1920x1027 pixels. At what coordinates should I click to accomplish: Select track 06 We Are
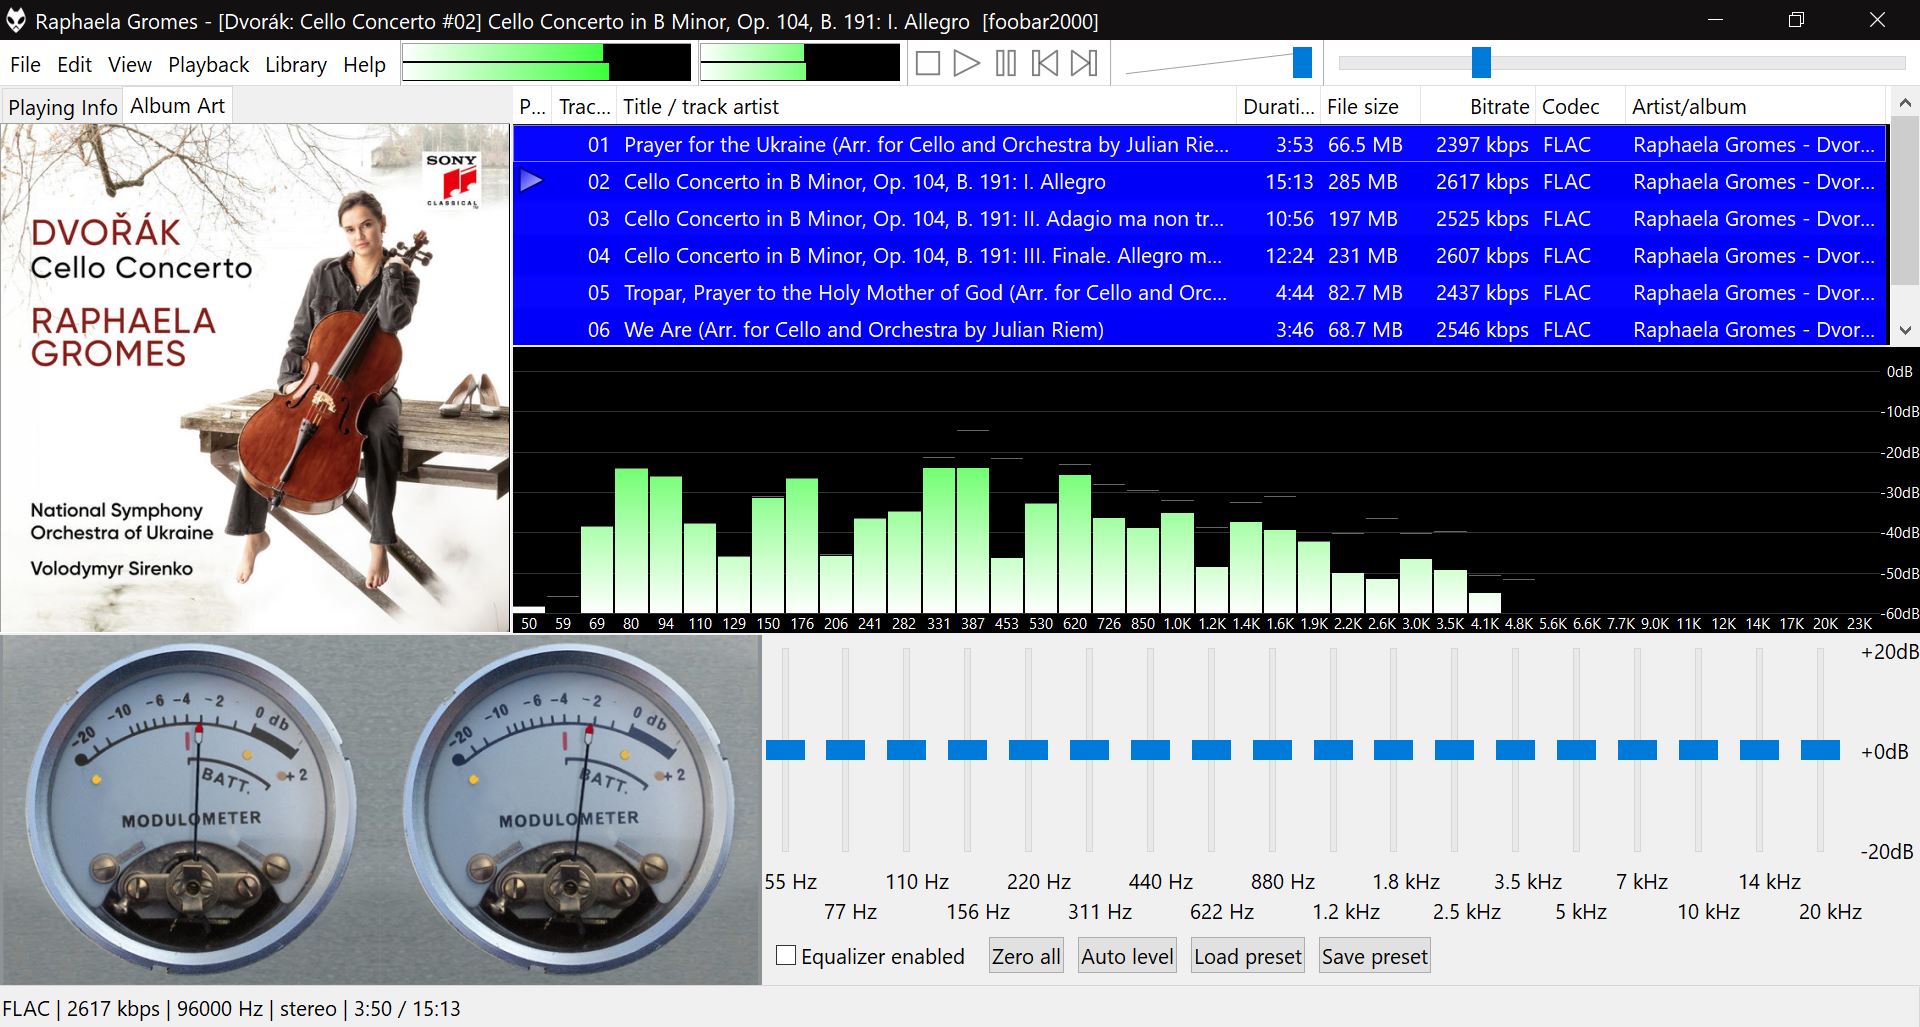pyautogui.click(x=1200, y=330)
